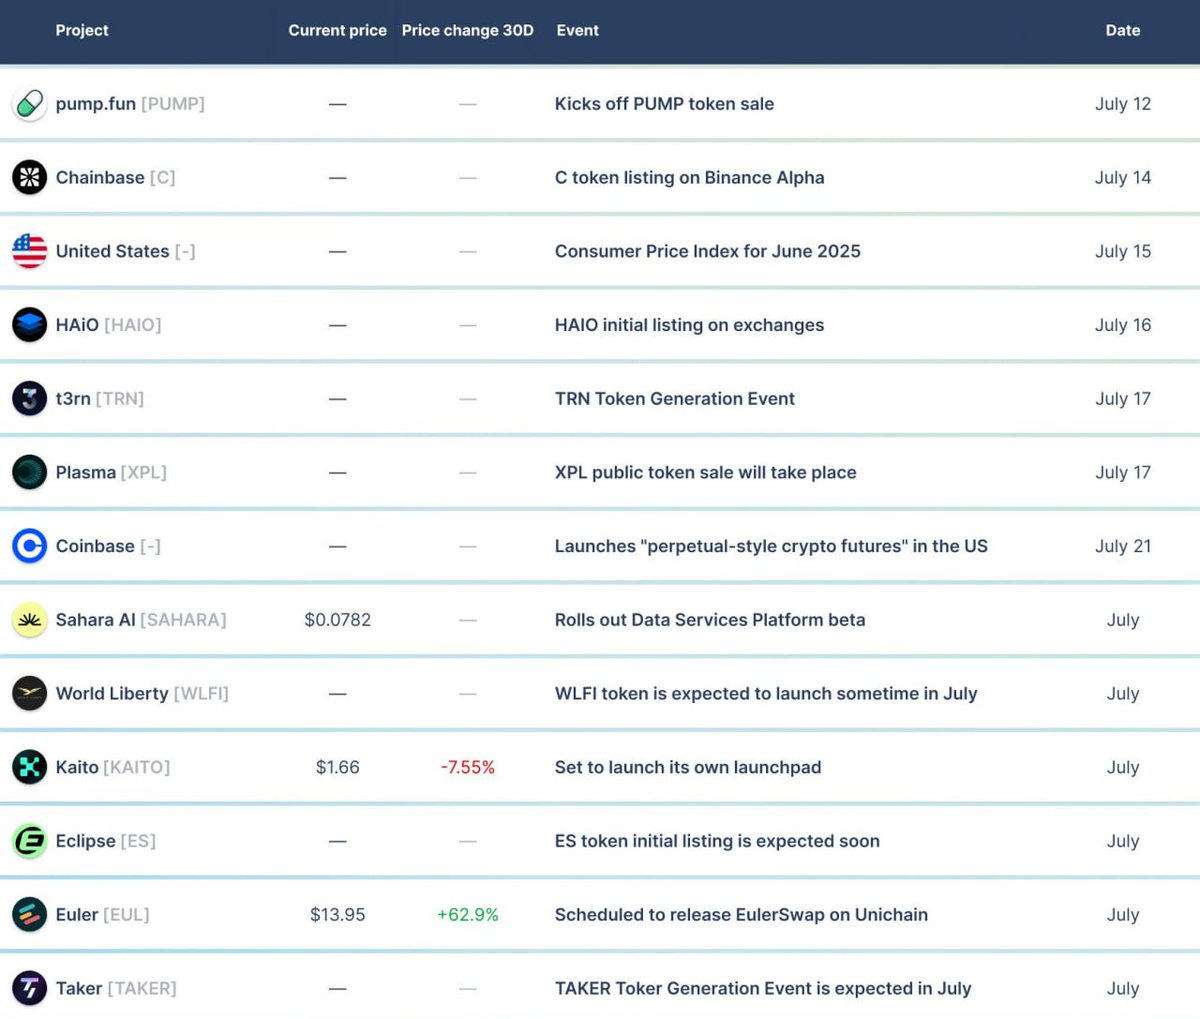Click the Plasma logo icon
Viewport: 1200px width, 1019px height.
(30, 472)
